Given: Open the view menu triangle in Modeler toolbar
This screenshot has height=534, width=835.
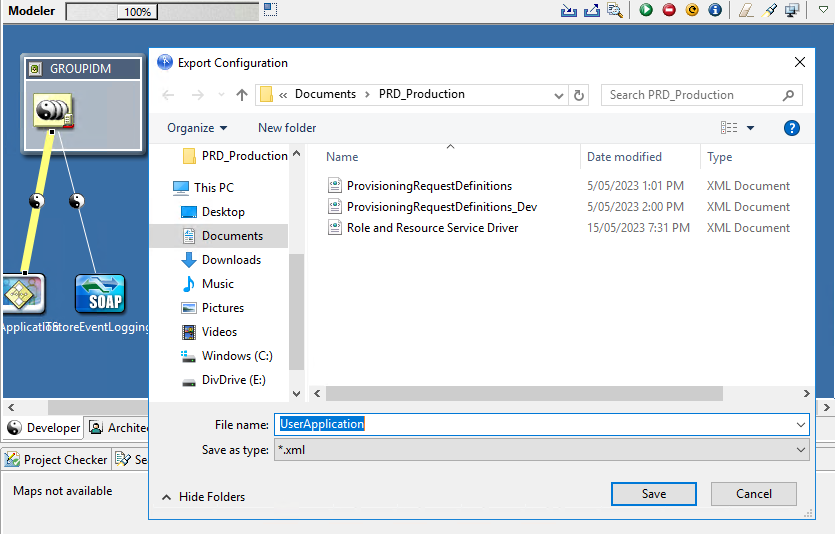Looking at the screenshot, I should 823,9.
